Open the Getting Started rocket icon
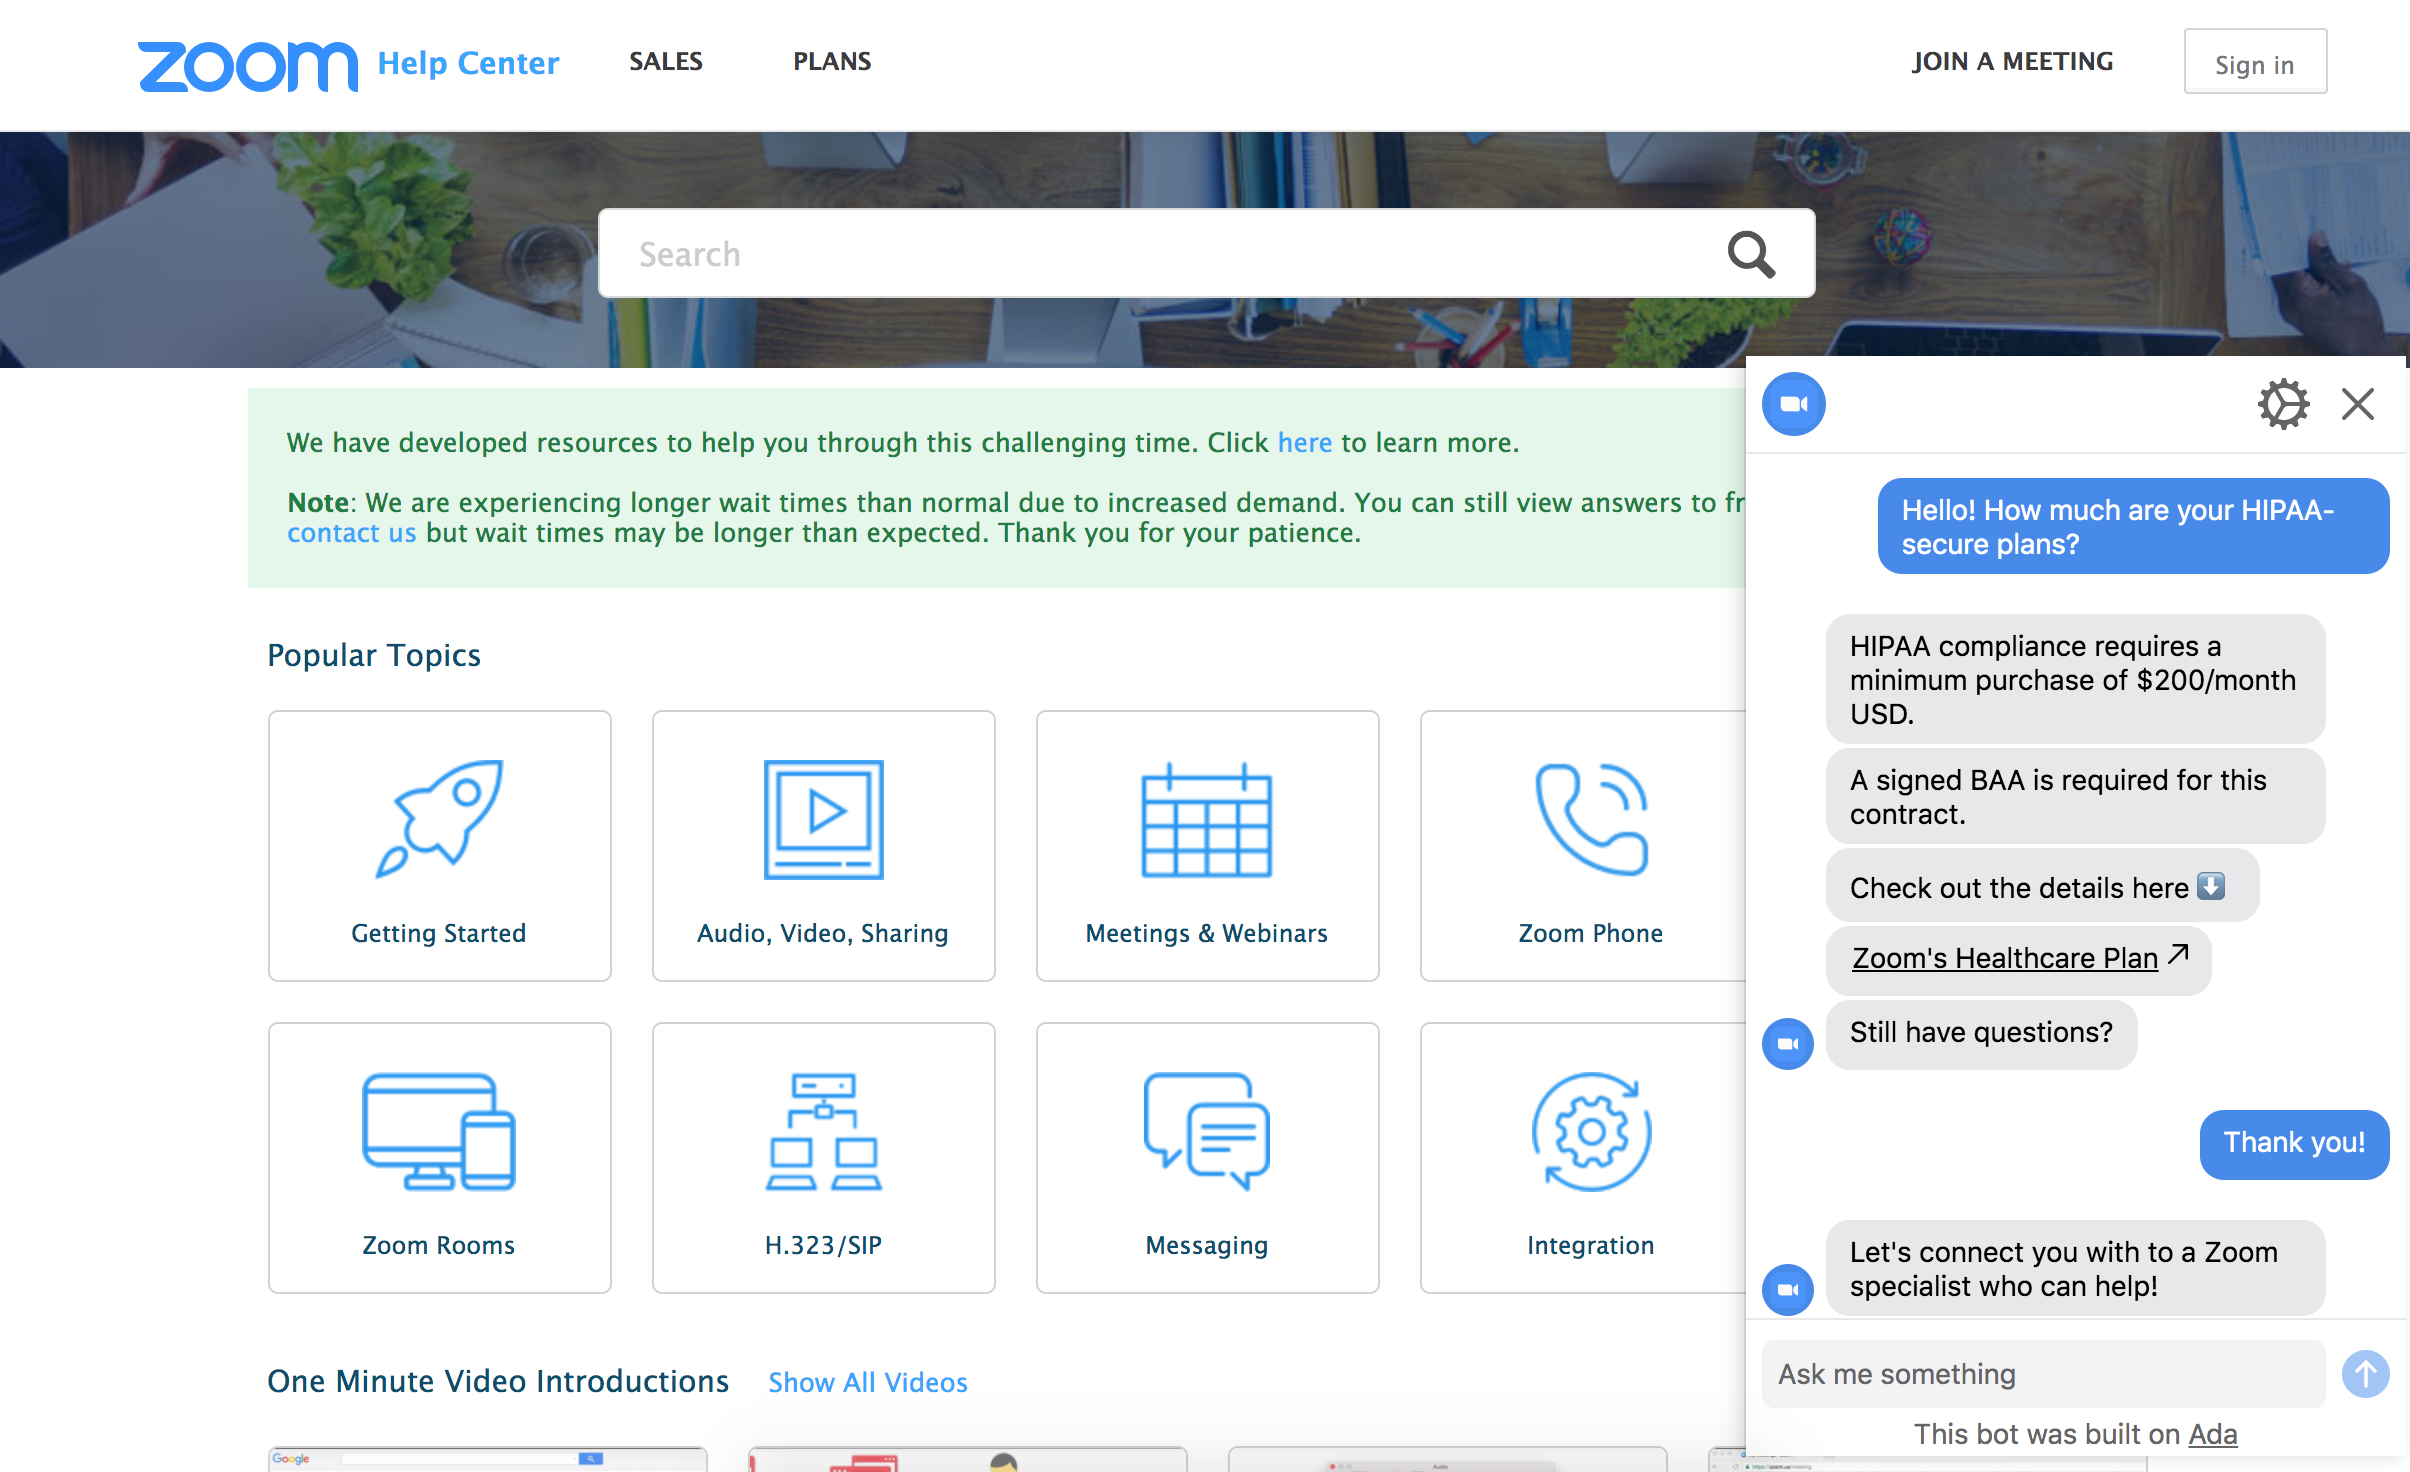2410x1472 pixels. [x=439, y=819]
